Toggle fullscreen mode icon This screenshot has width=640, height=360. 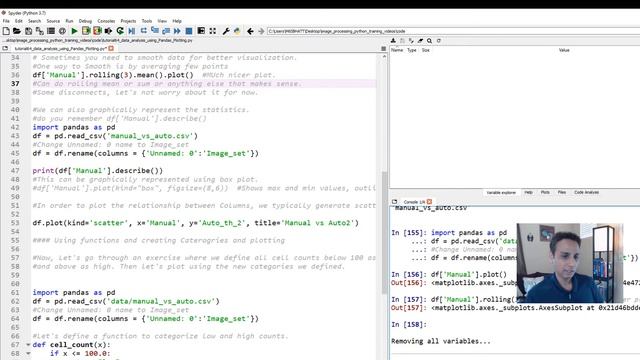pos(213,31)
